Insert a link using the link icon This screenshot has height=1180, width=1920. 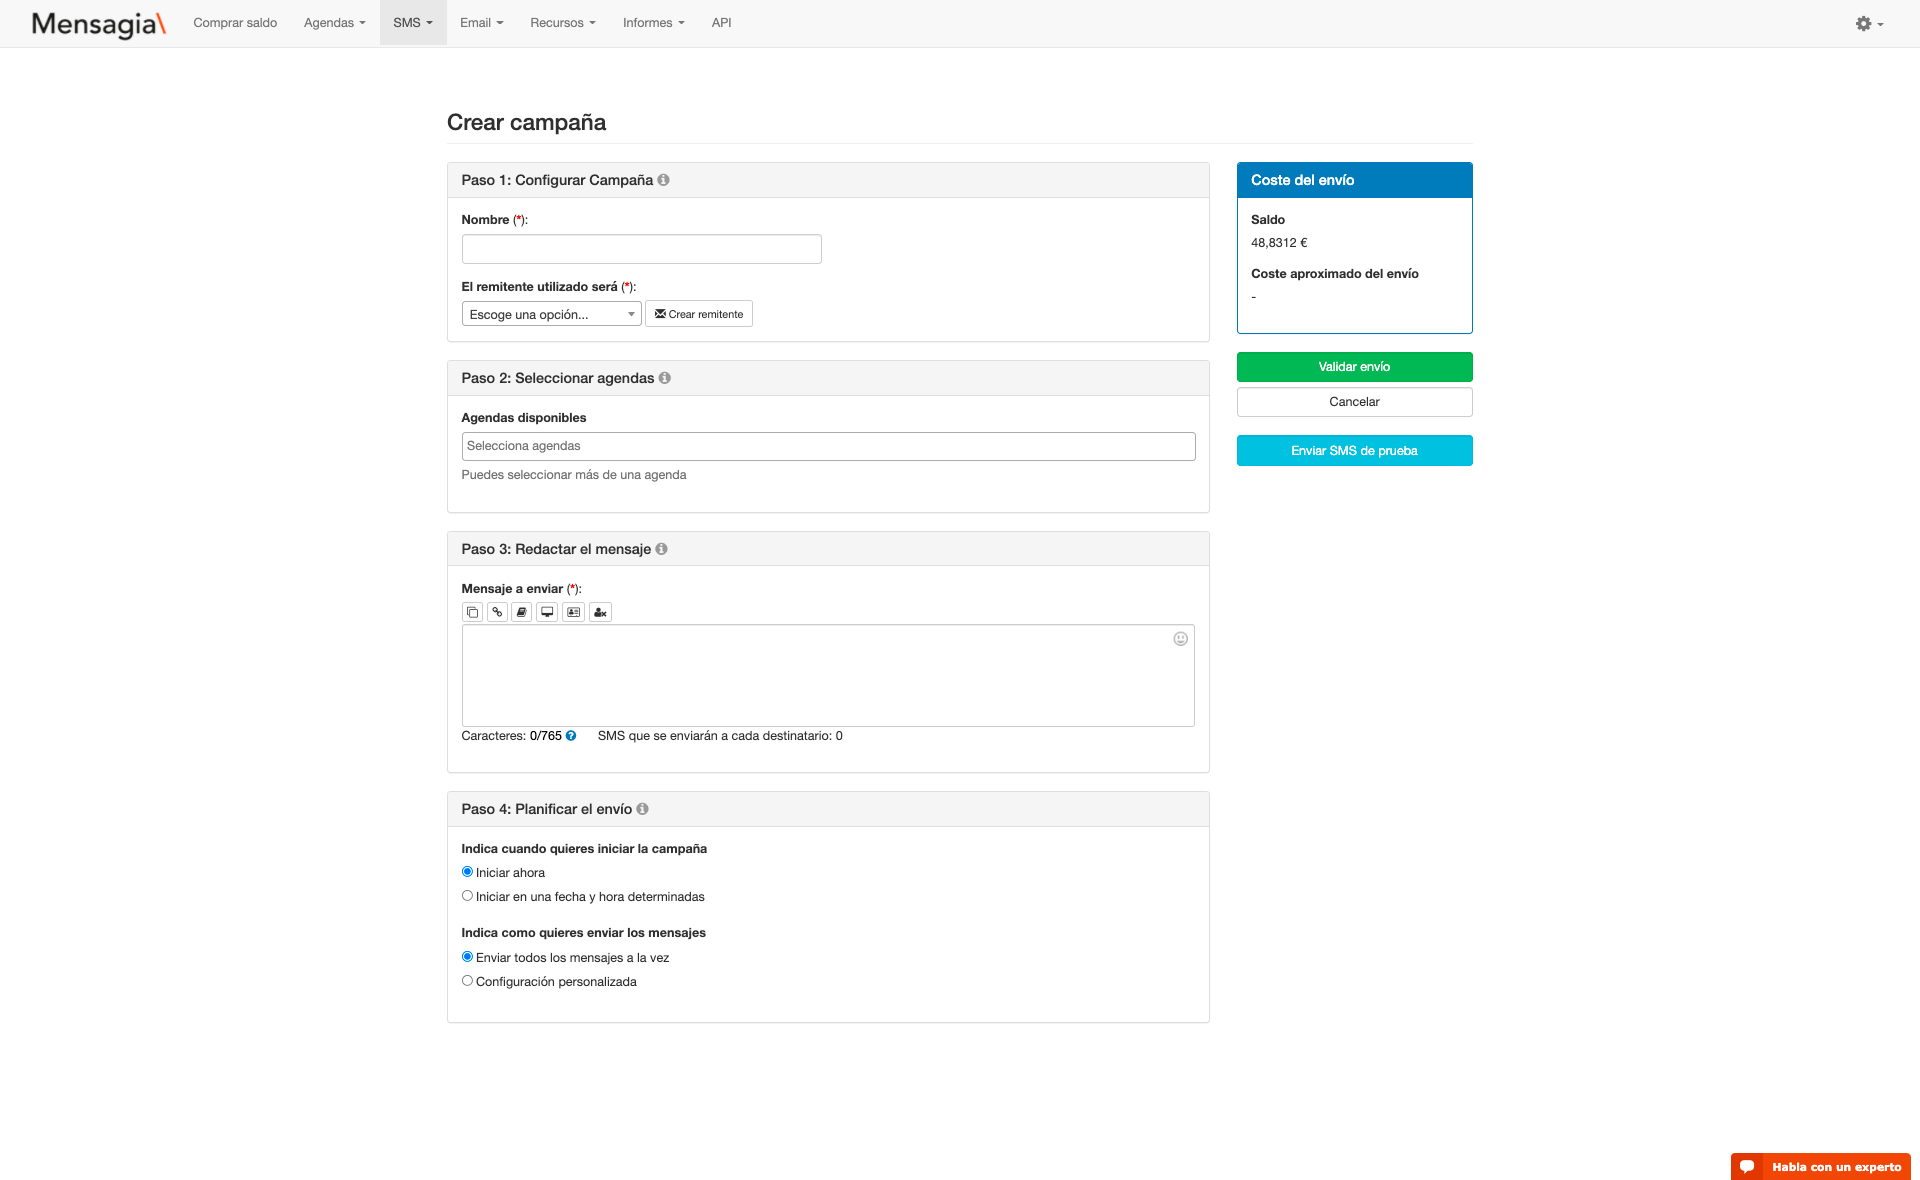[x=497, y=611]
